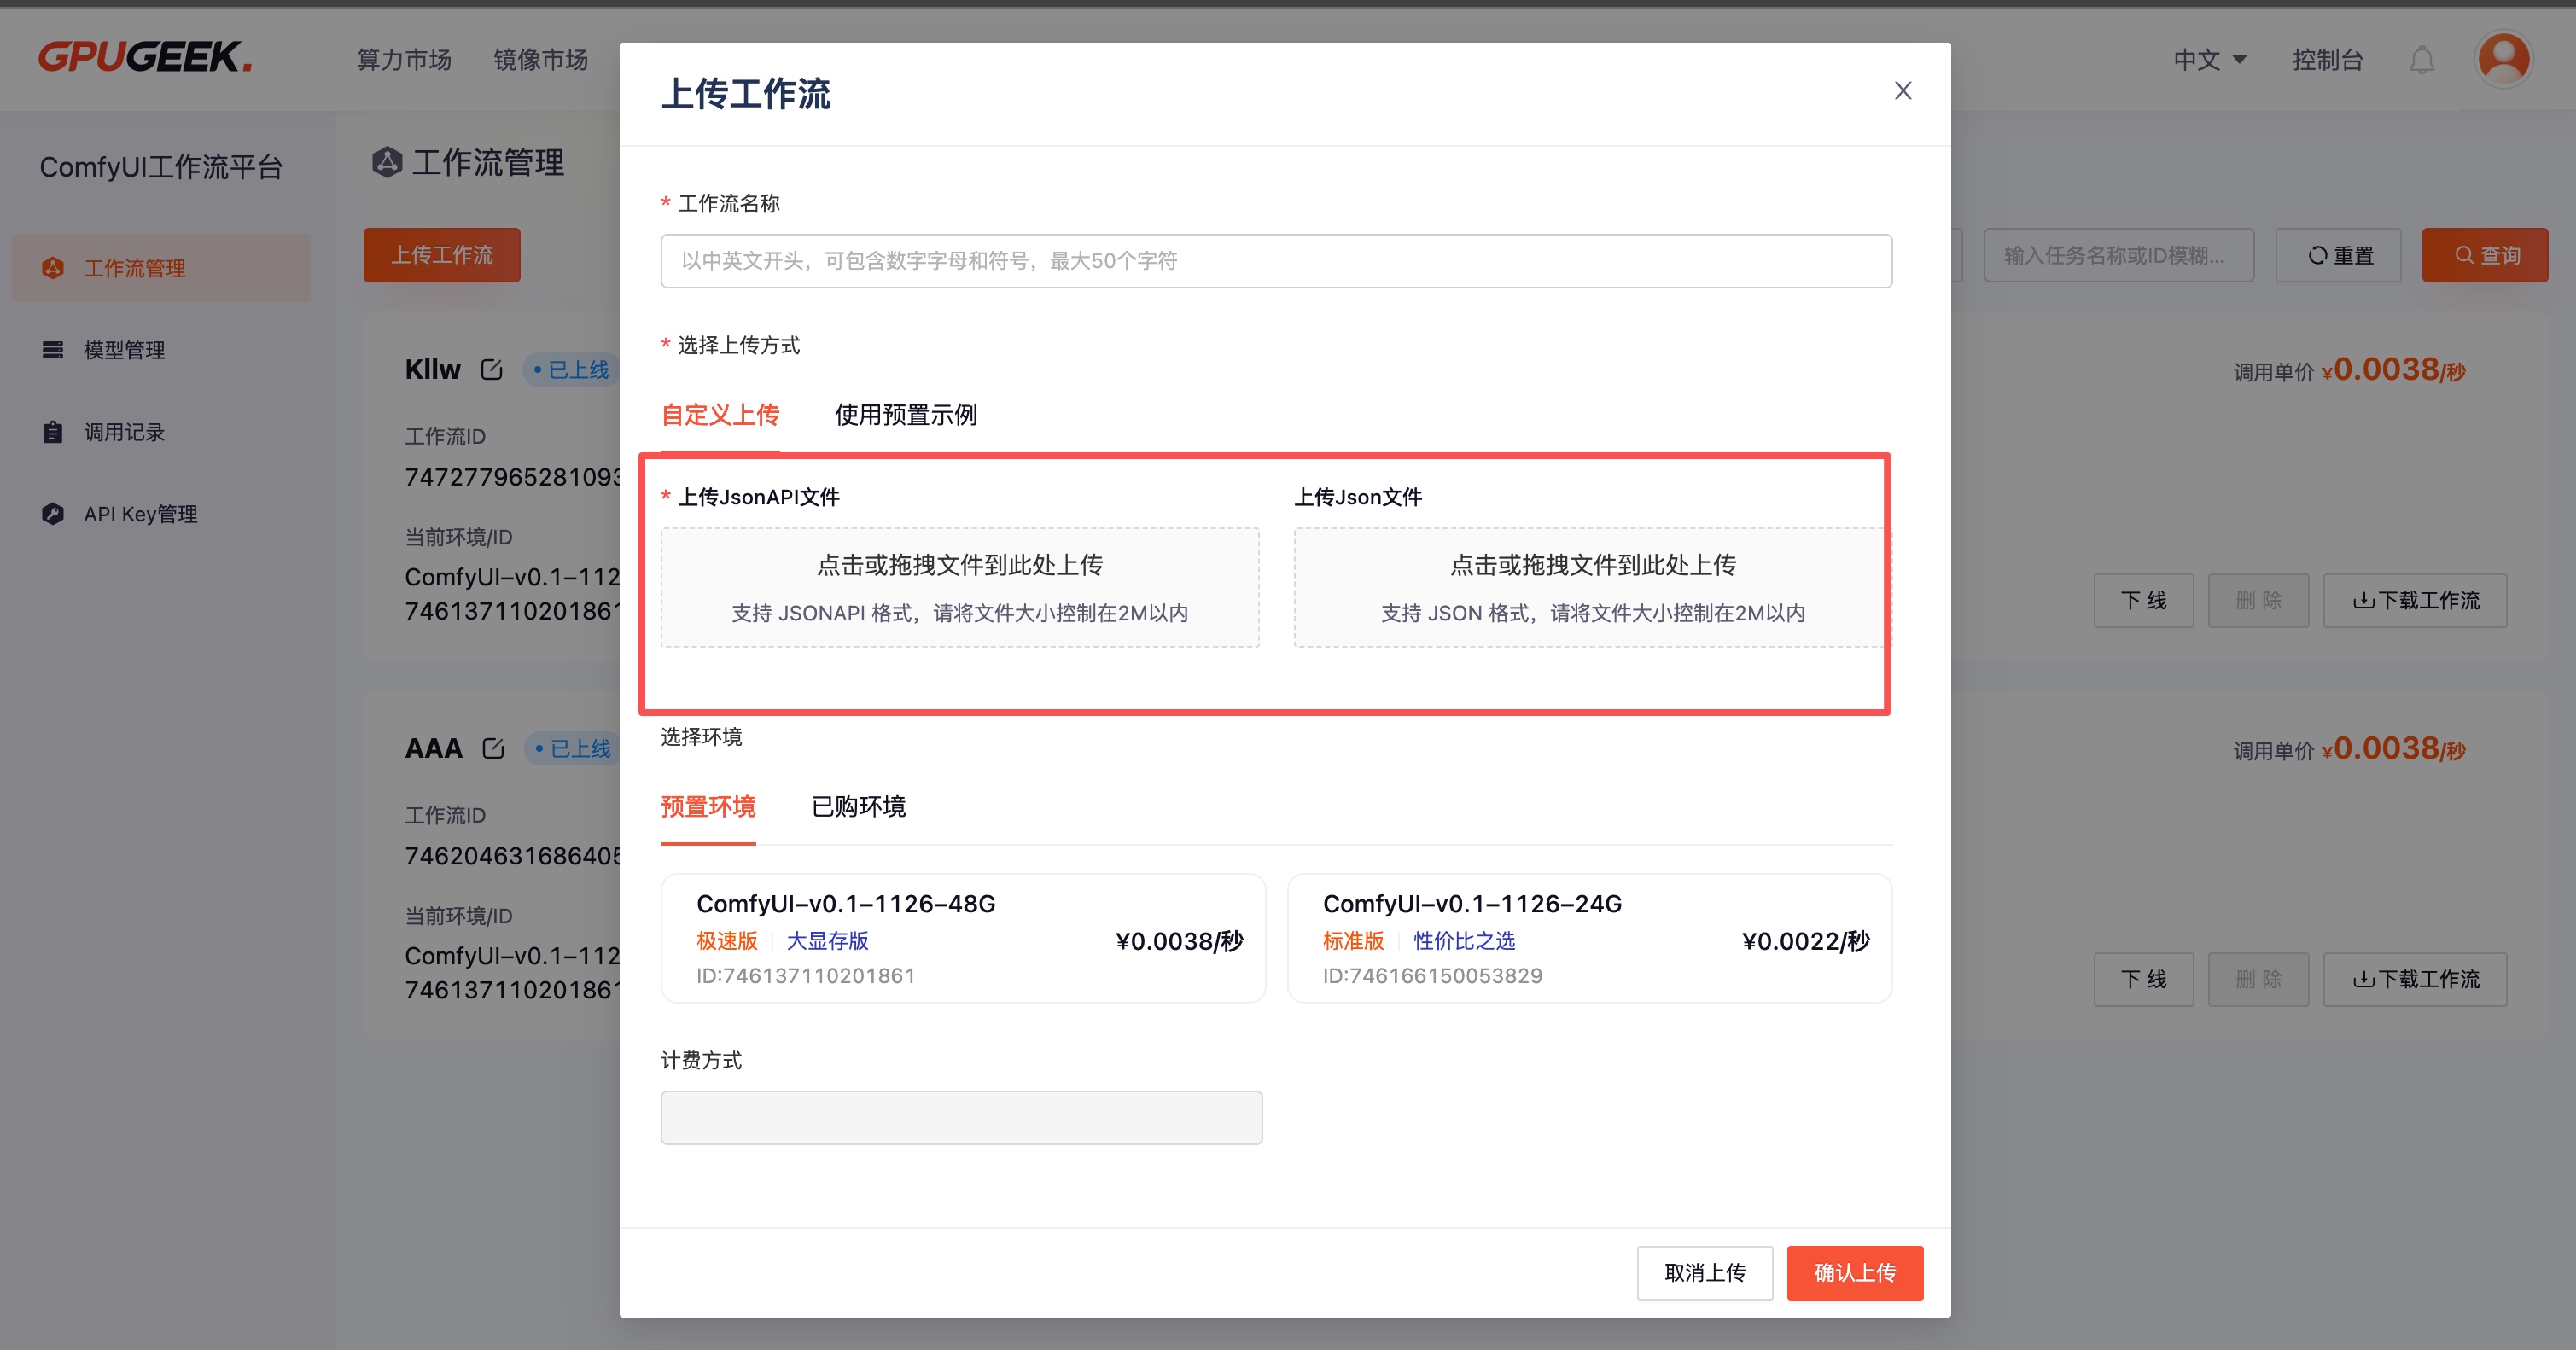2576x1350 pixels.
Task: Select the ComfyUI-v0.1-1126-24G environment card
Action: pos(1589,938)
